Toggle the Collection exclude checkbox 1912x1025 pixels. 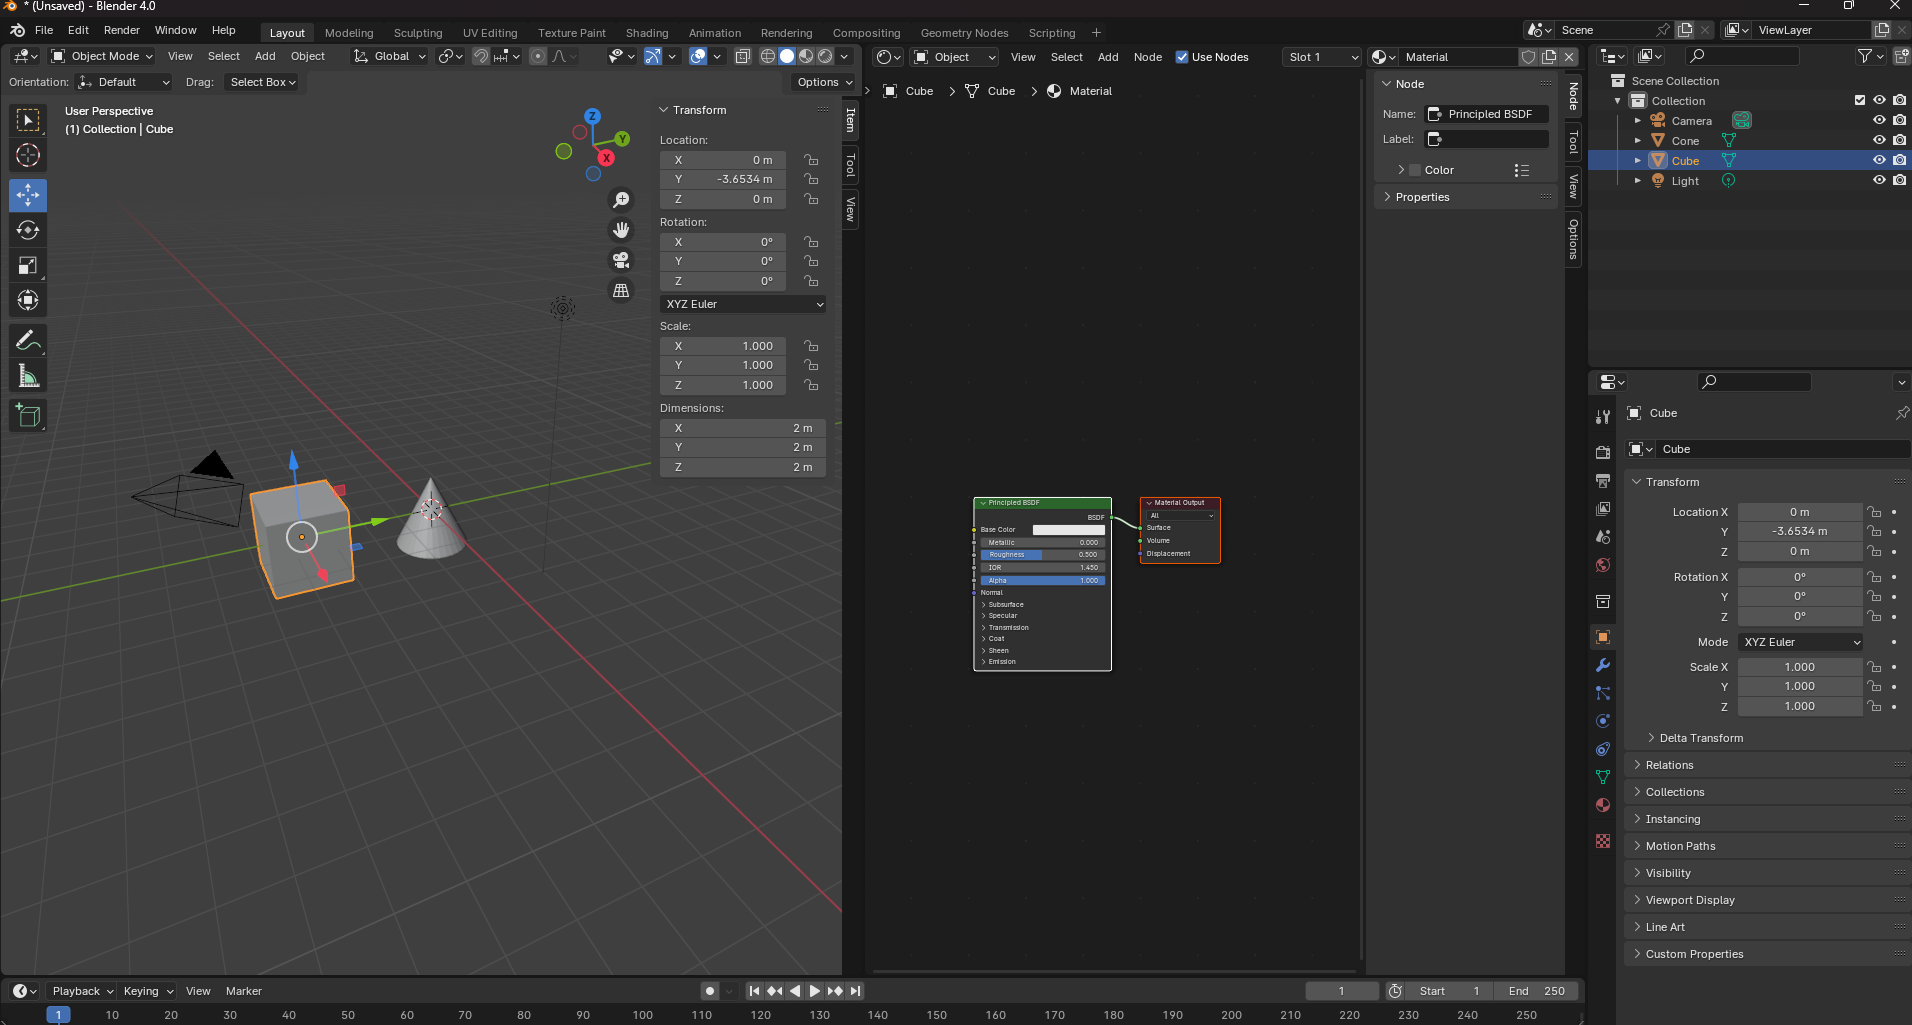pos(1860,100)
